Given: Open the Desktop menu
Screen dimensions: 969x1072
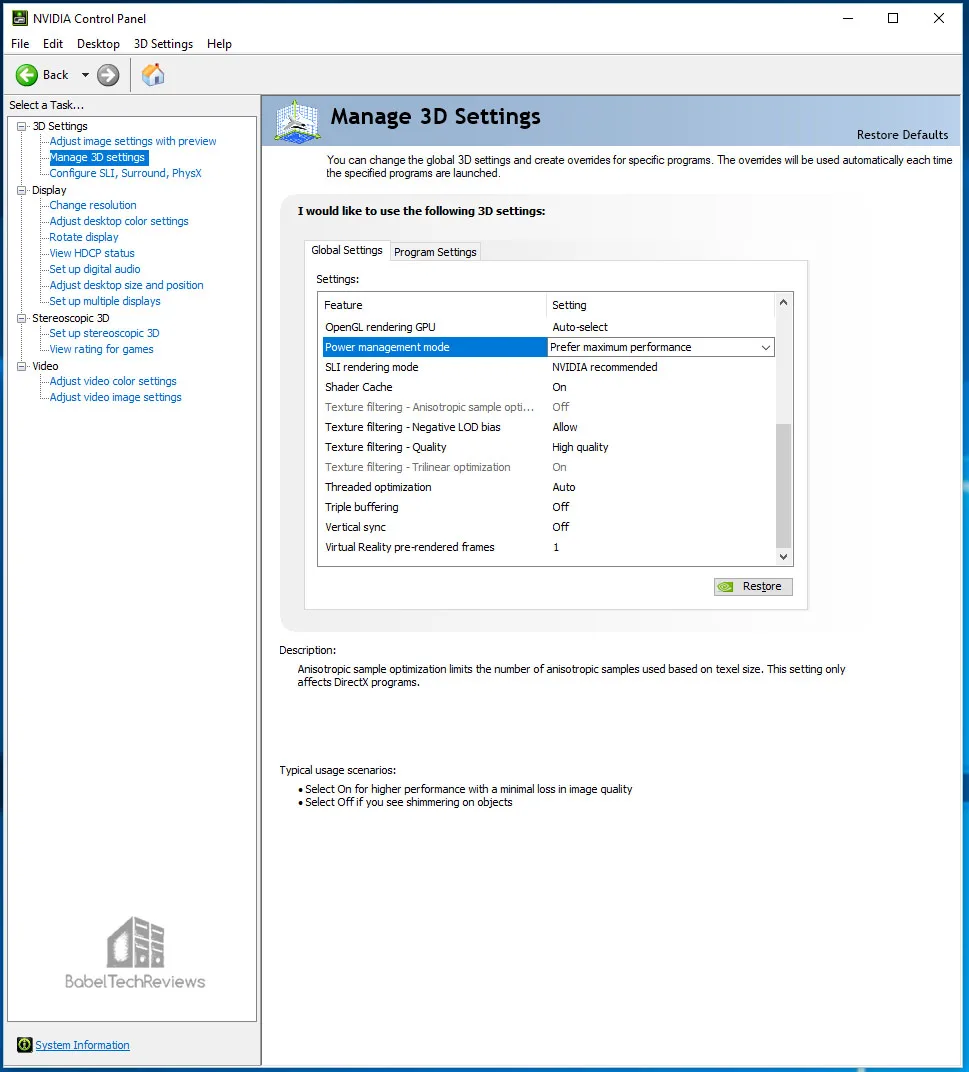Looking at the screenshot, I should (x=98, y=44).
